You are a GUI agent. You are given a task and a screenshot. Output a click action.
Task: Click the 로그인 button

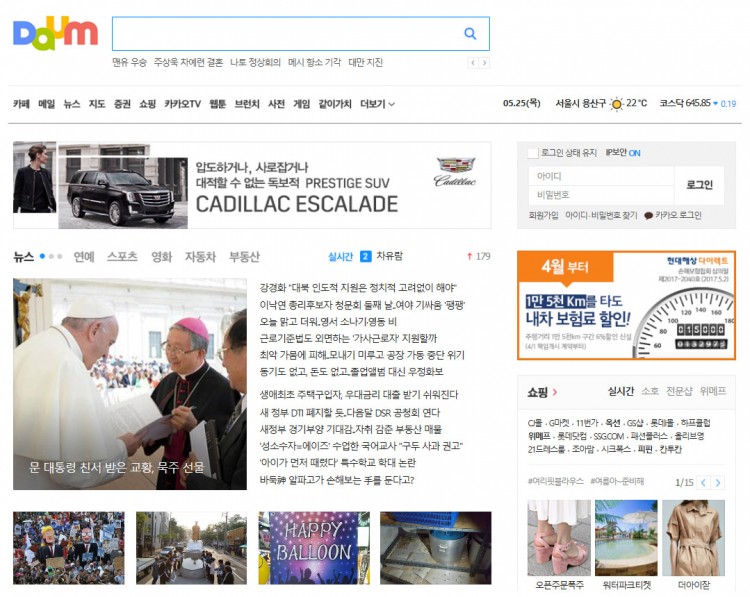tap(699, 185)
